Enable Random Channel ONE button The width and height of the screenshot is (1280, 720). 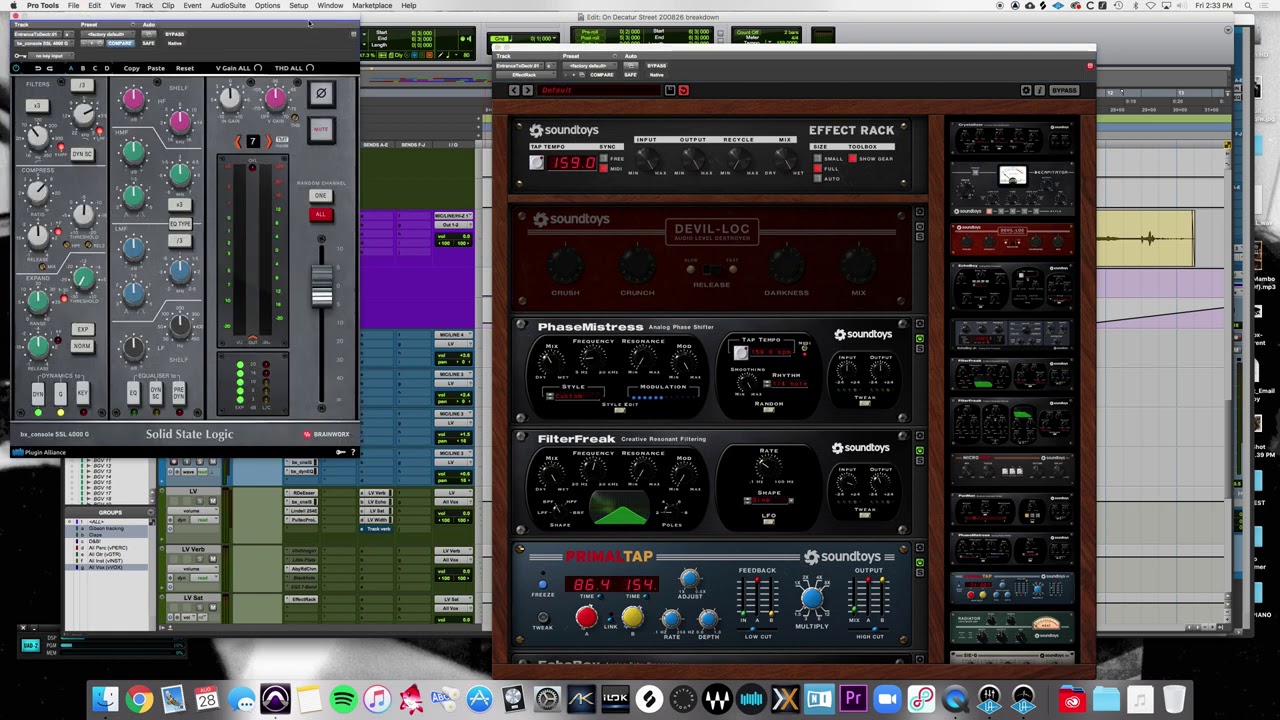pos(320,195)
